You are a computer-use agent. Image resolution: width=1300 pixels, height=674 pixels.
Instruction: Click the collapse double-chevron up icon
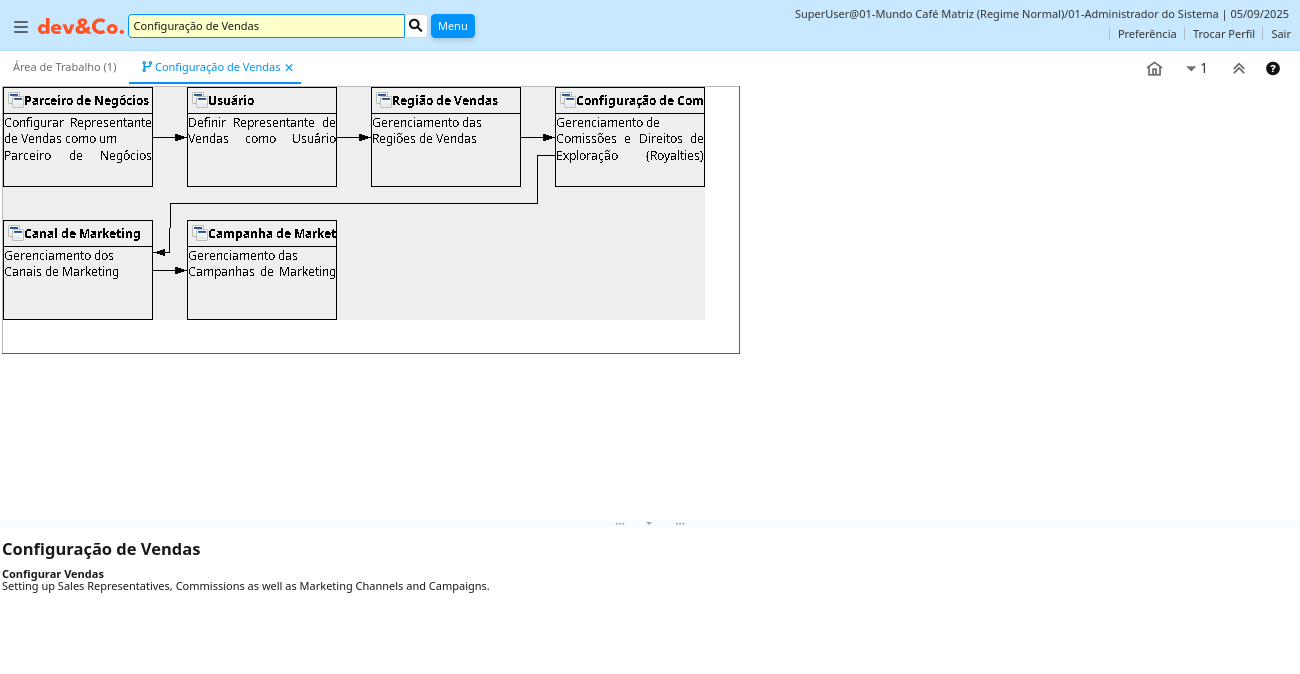pyautogui.click(x=1239, y=69)
